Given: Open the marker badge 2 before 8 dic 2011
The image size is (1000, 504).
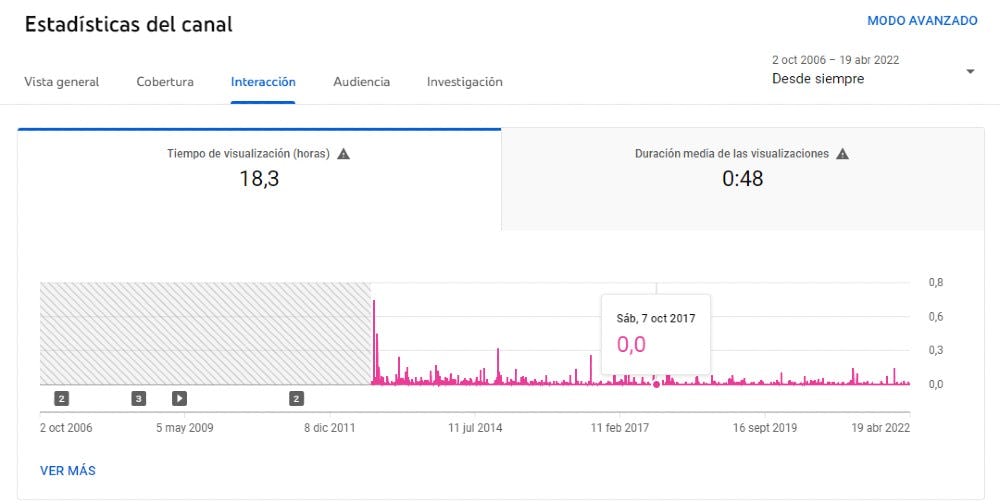Looking at the screenshot, I should coord(296,399).
